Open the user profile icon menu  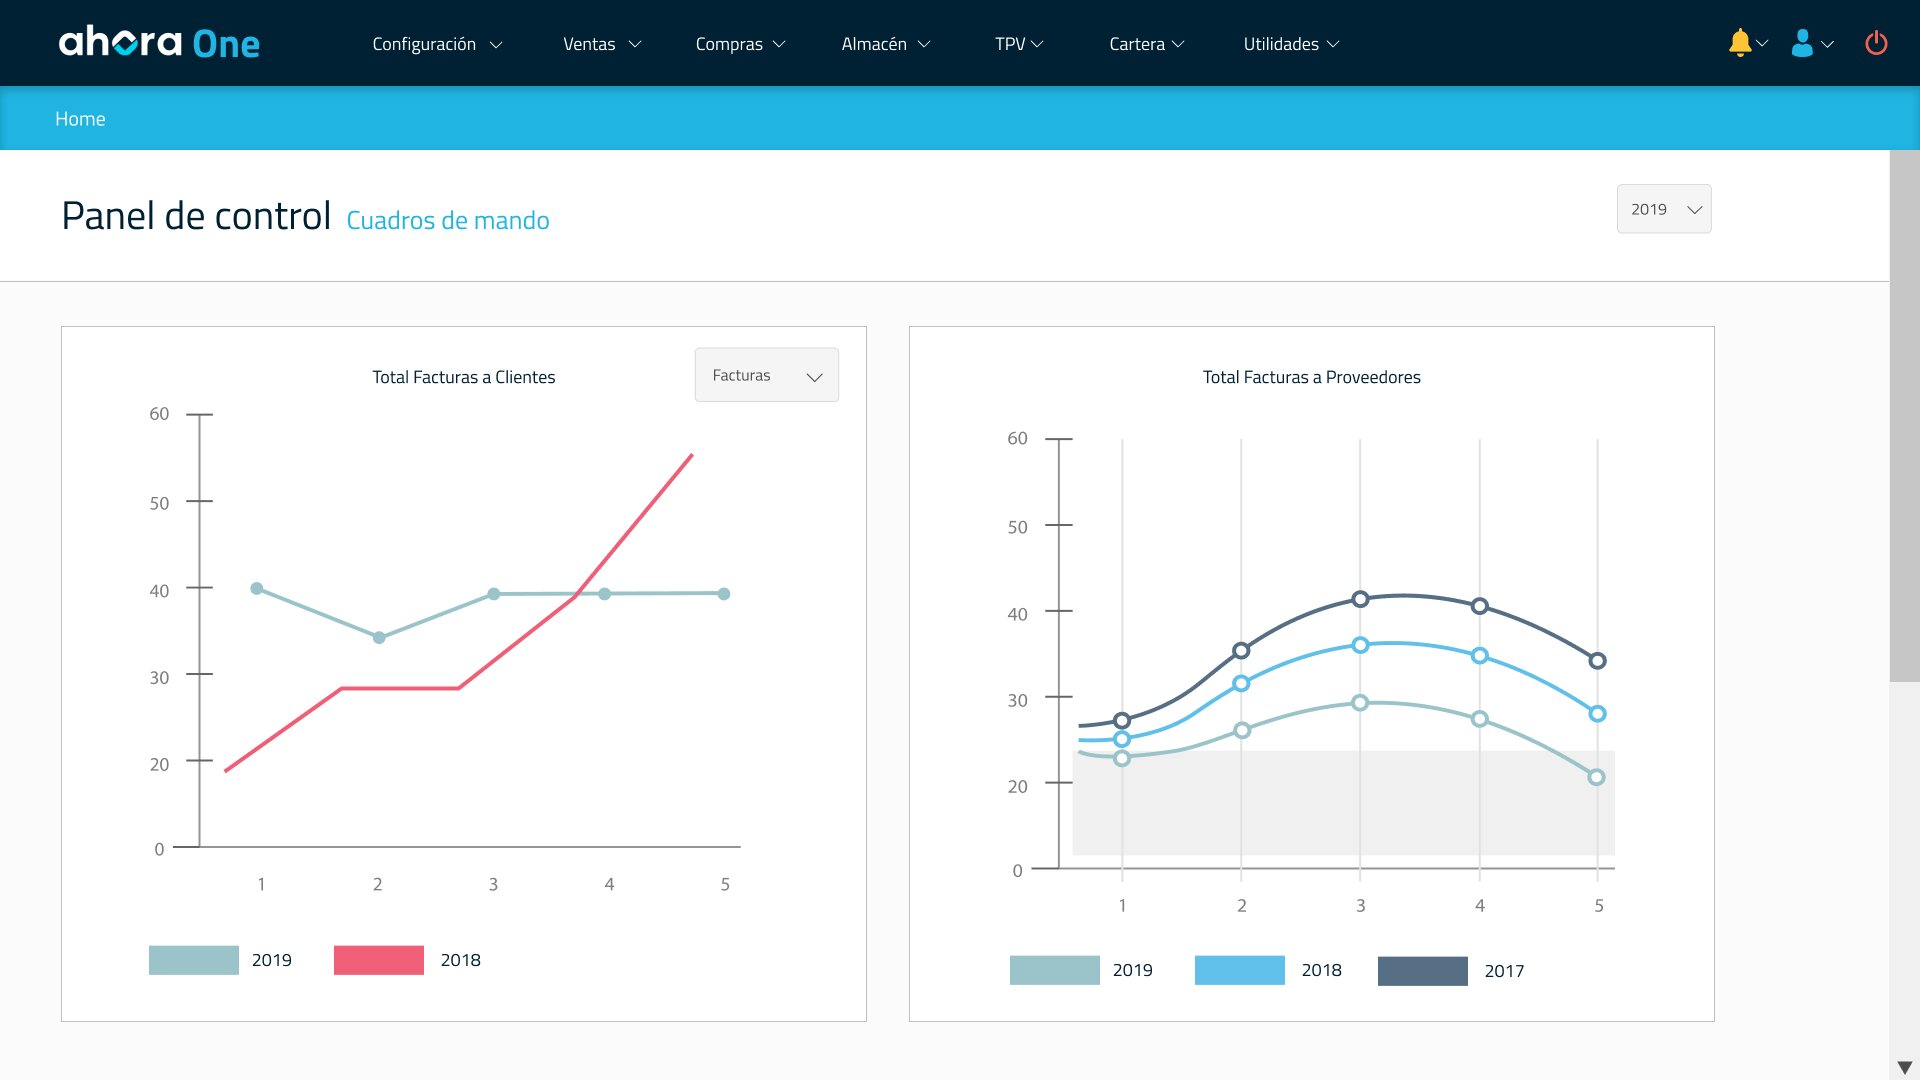point(1802,43)
